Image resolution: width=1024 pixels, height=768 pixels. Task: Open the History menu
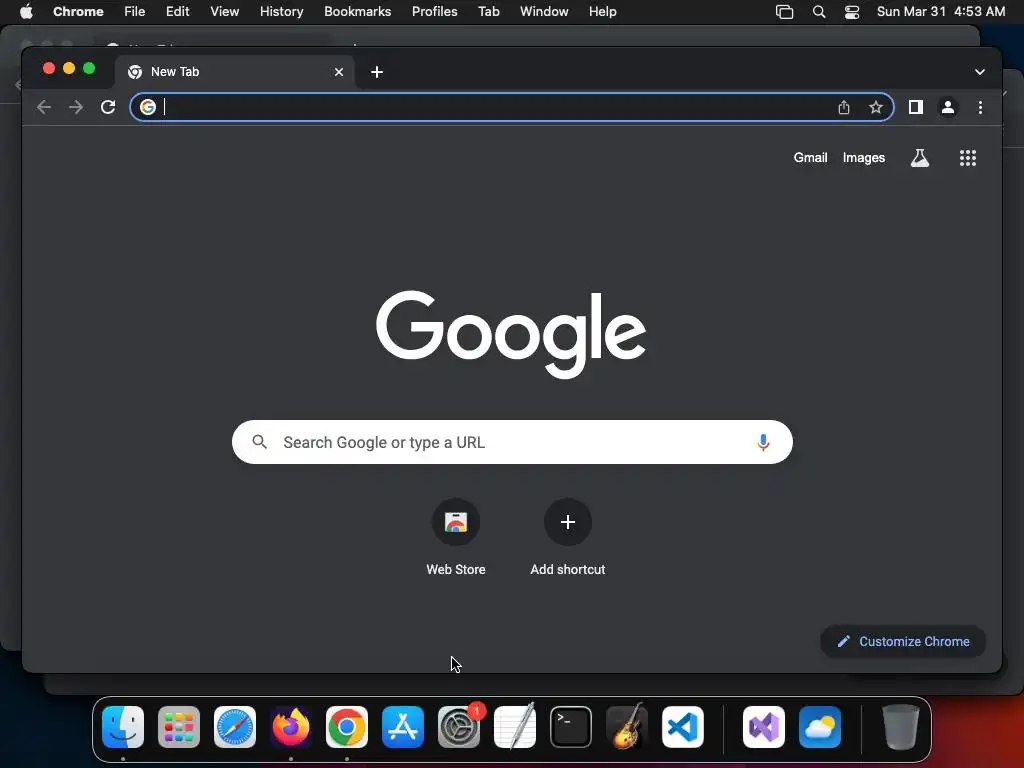(281, 11)
